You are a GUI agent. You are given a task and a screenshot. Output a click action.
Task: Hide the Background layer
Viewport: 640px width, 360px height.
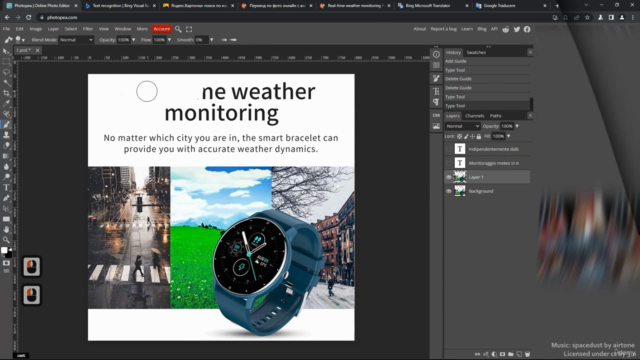449,191
